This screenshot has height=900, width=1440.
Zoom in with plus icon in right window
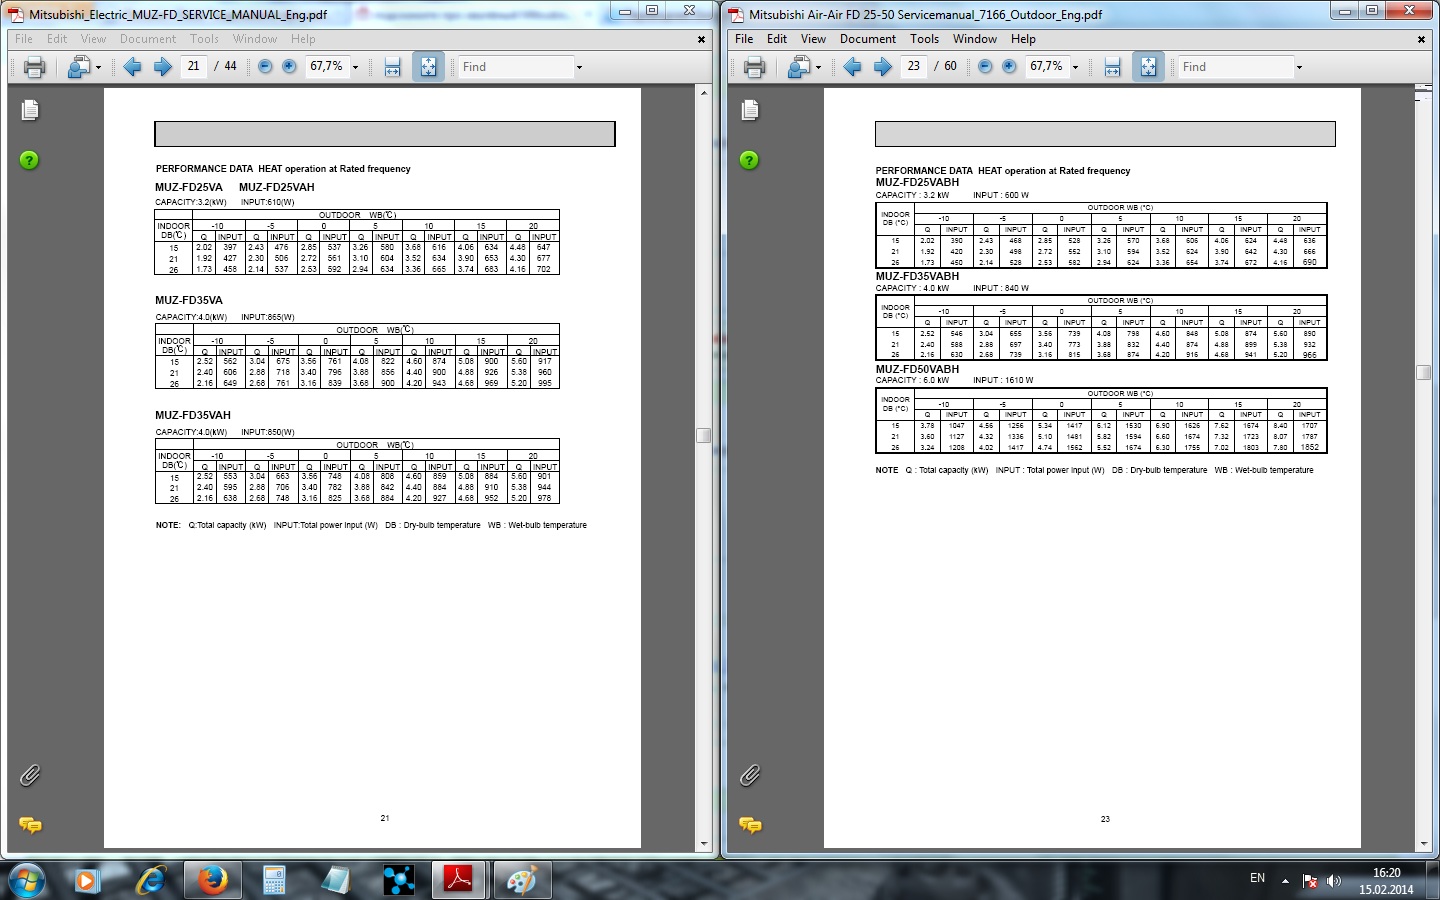(1009, 67)
